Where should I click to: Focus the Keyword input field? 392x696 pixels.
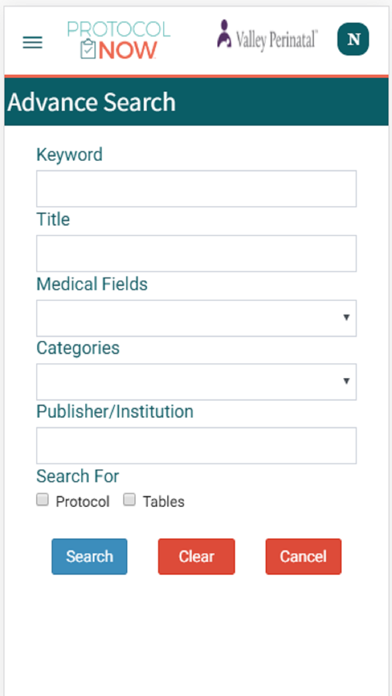[196, 189]
